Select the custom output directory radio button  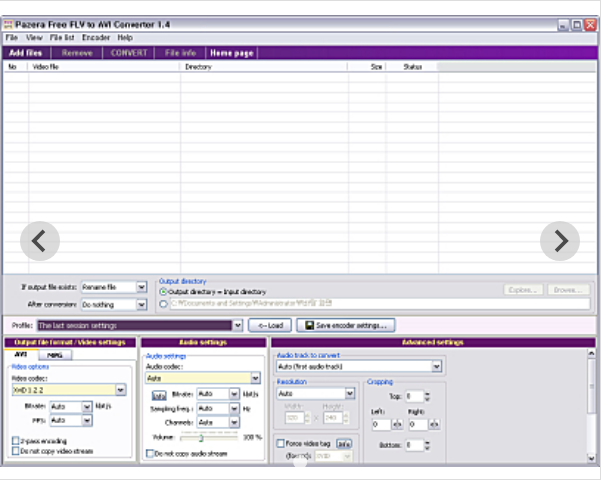(163, 304)
